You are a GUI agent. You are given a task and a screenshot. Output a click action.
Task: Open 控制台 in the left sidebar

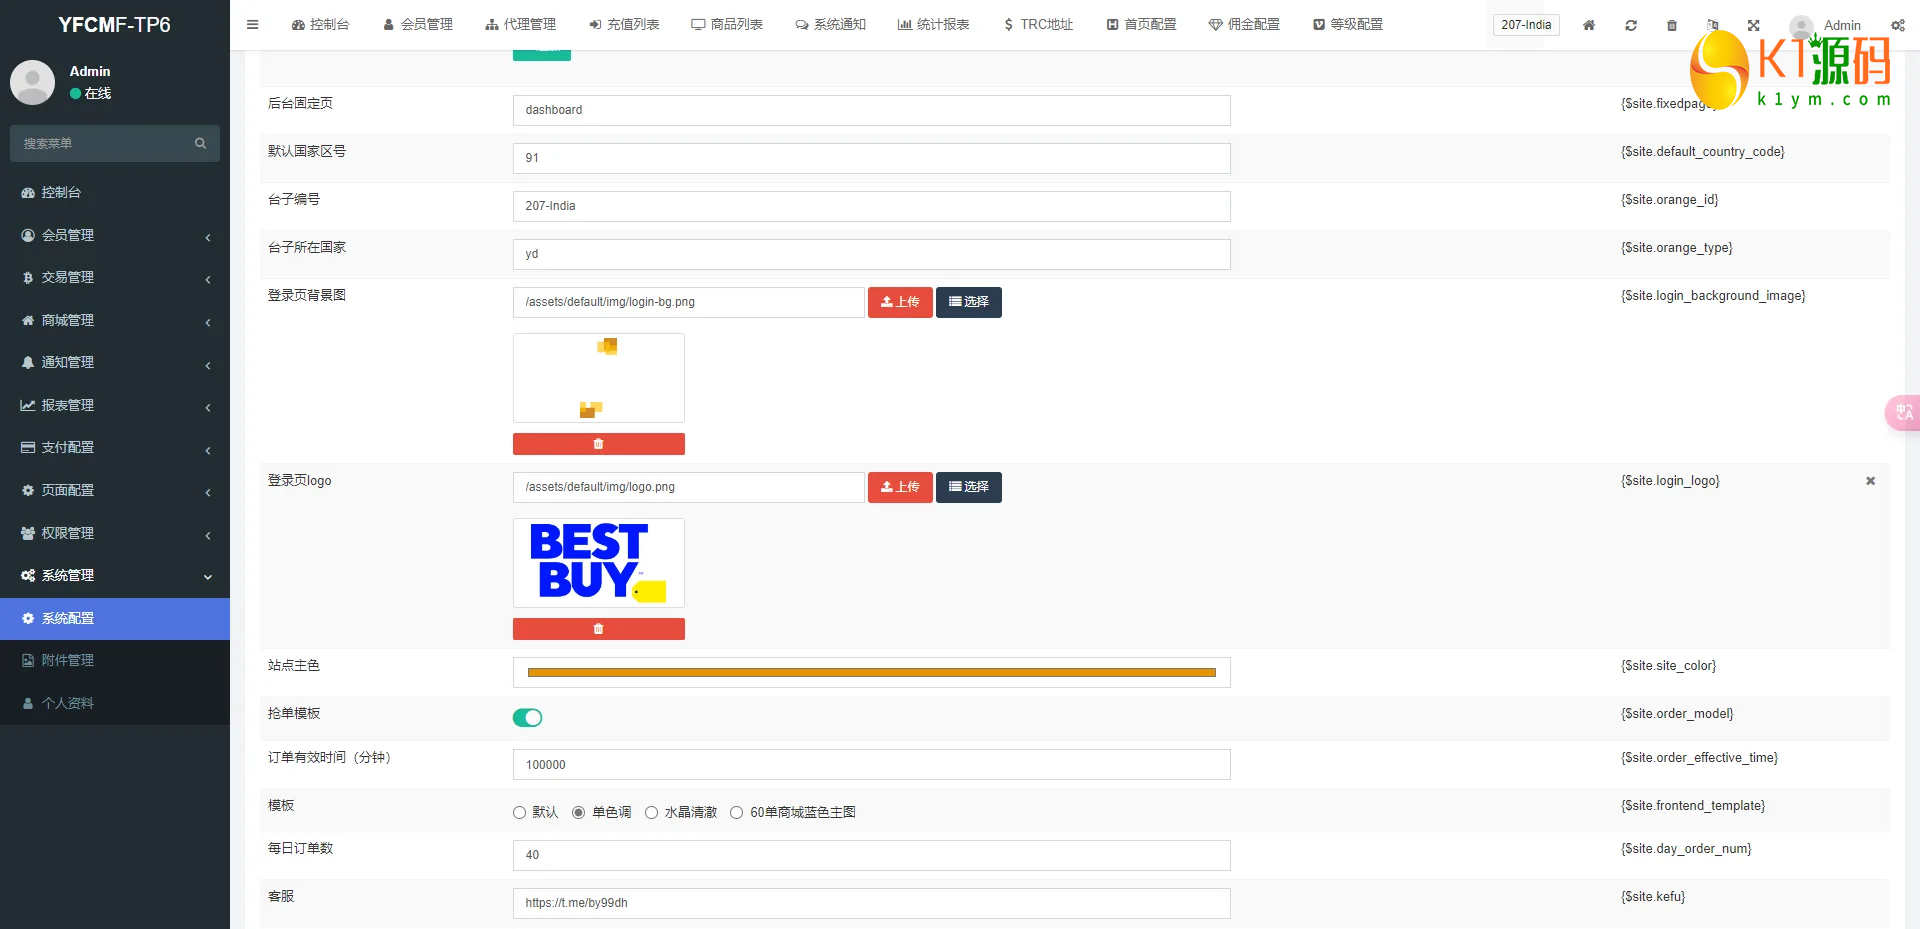[115, 192]
